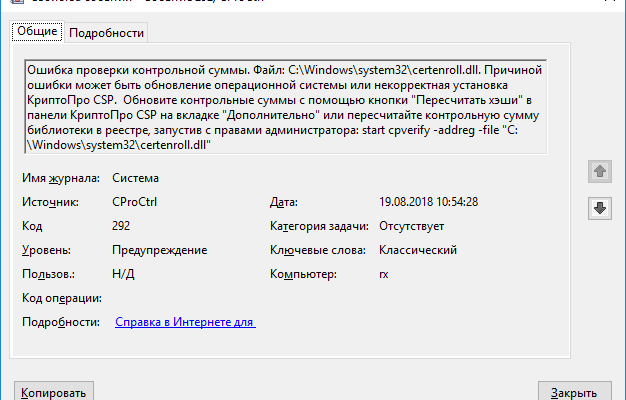Select the date value 19.08.2018 10:54:28
Image resolution: width=626 pixels, height=400 pixels.
pyautogui.click(x=428, y=202)
